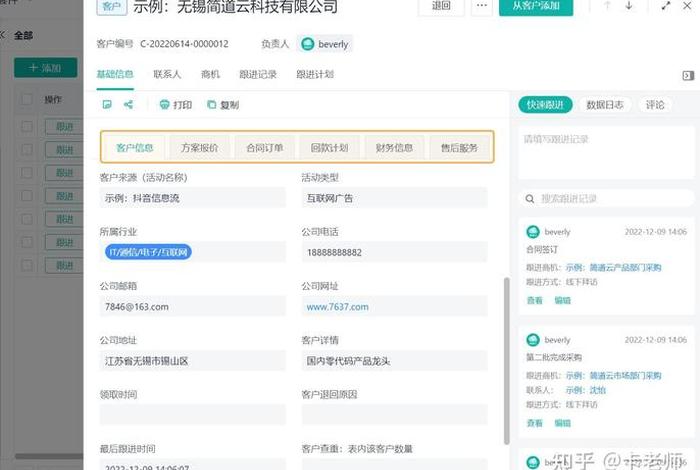Image resolution: width=700 pixels, height=470 pixels.
Task: Select the 售后服务 sub-tab
Action: tap(459, 148)
